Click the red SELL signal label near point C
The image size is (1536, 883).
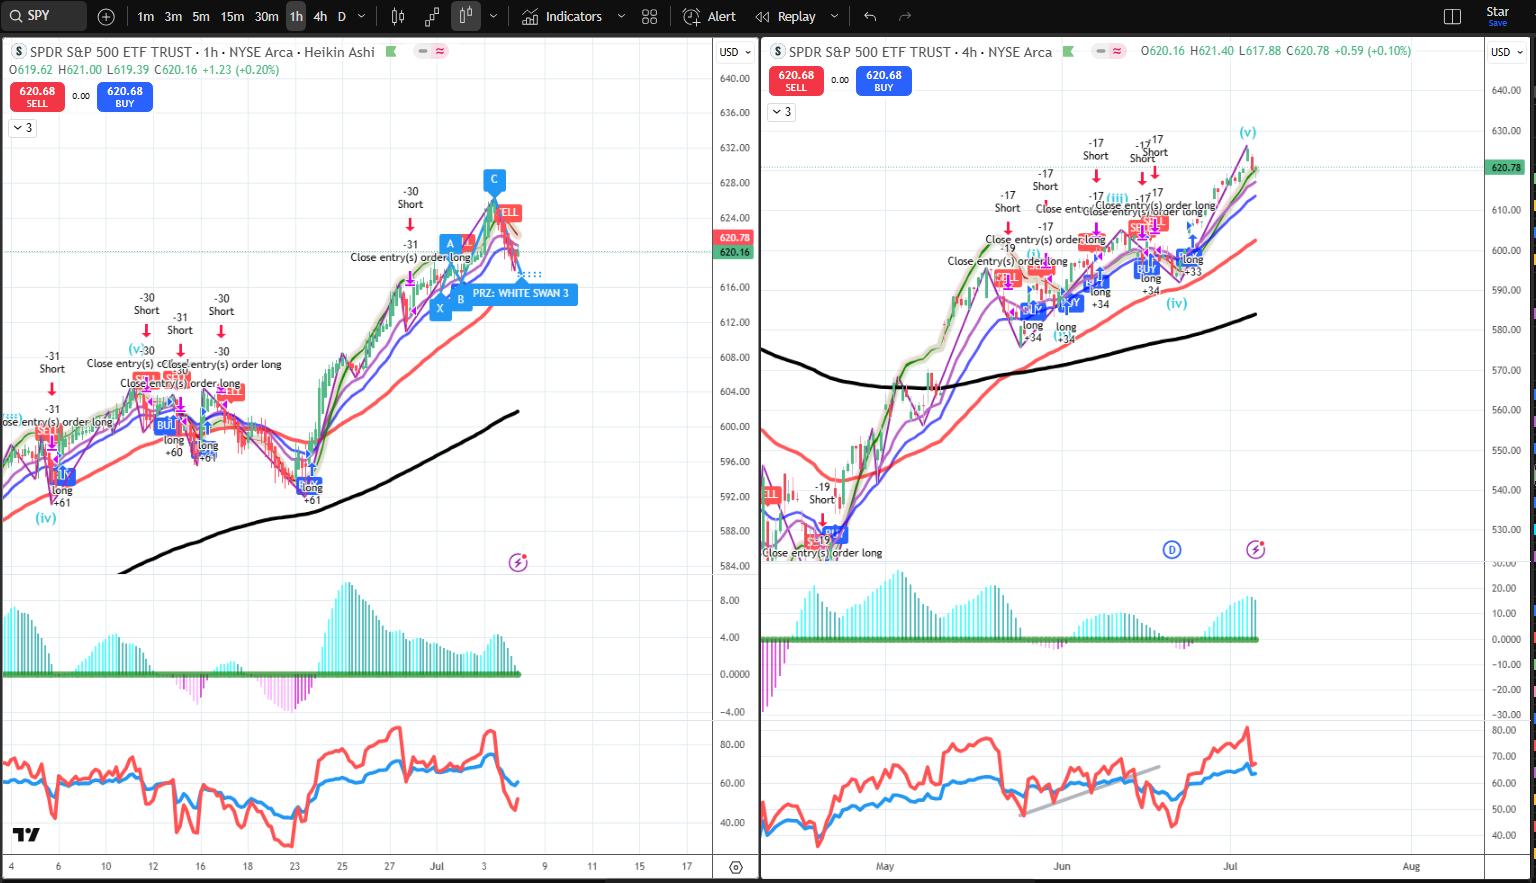click(509, 212)
